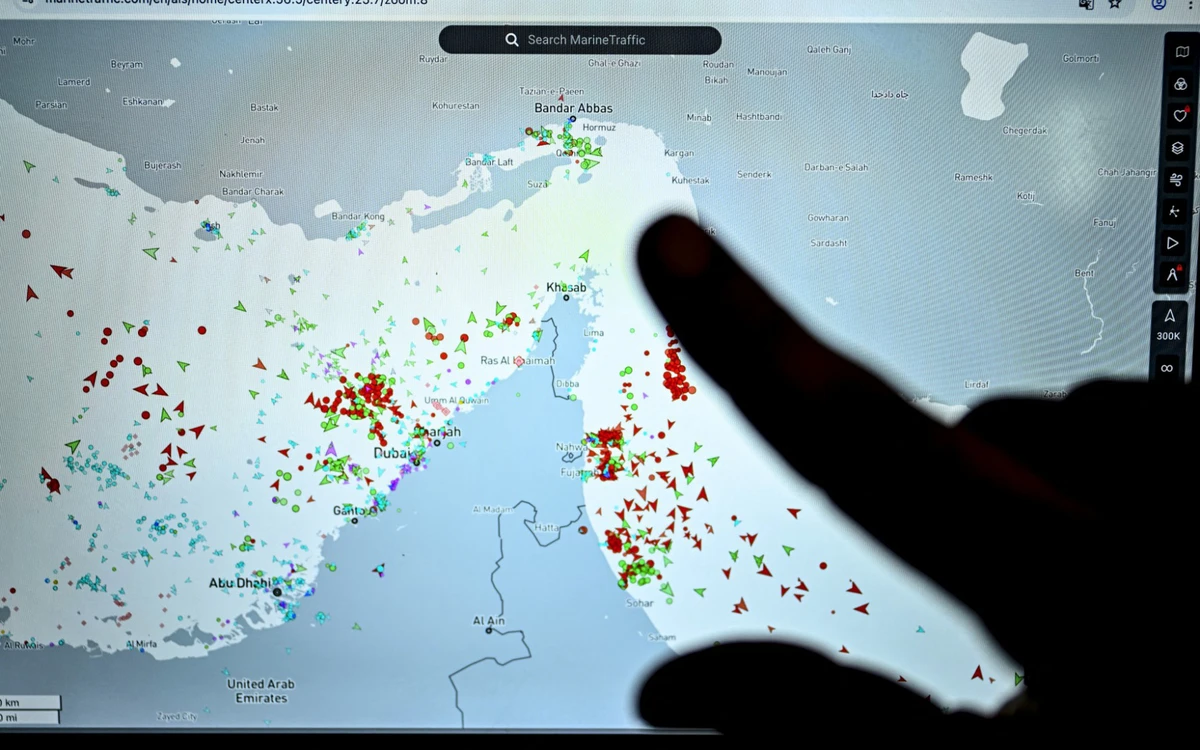Click the km/mi map scale bar
Image resolution: width=1200 pixels, height=750 pixels.
pos(30,709)
